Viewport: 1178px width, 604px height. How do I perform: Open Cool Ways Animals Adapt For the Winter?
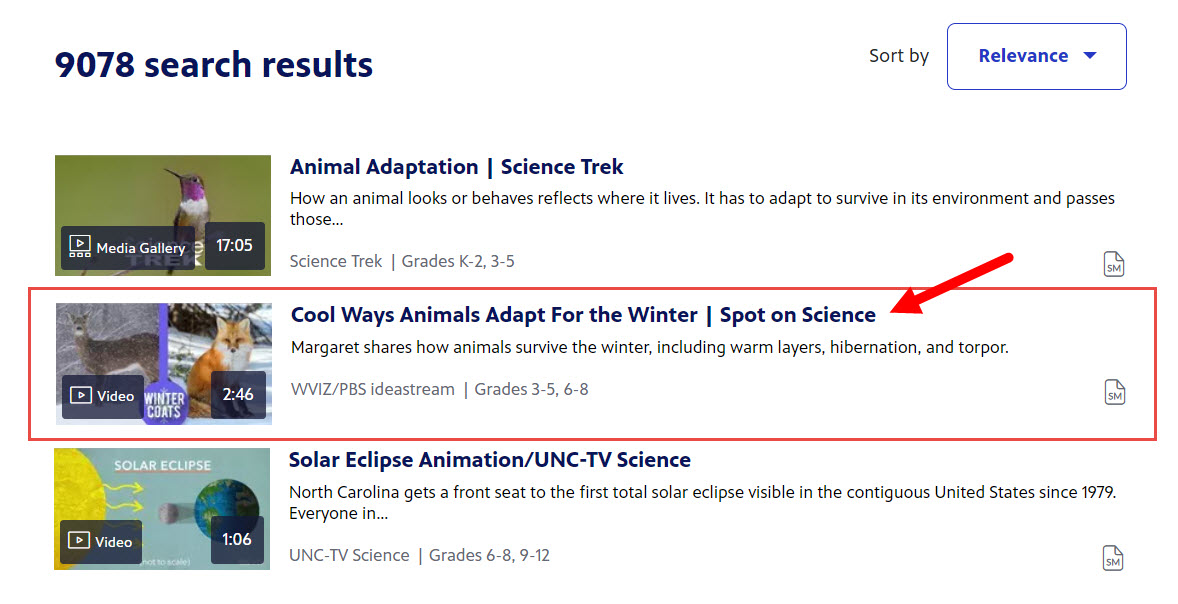(x=582, y=315)
